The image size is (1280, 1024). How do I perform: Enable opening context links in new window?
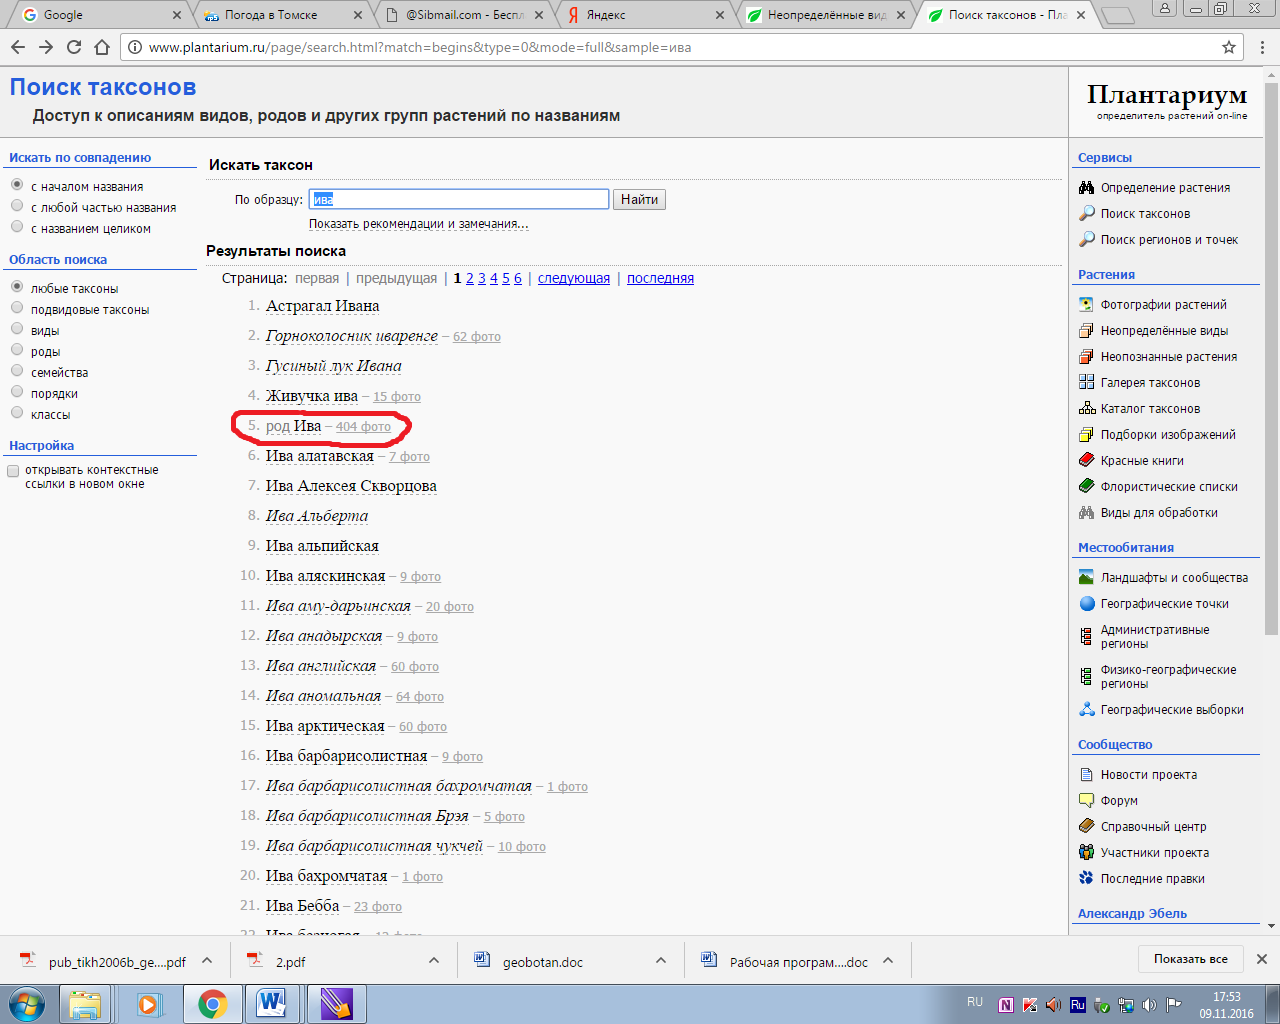(x=14, y=471)
